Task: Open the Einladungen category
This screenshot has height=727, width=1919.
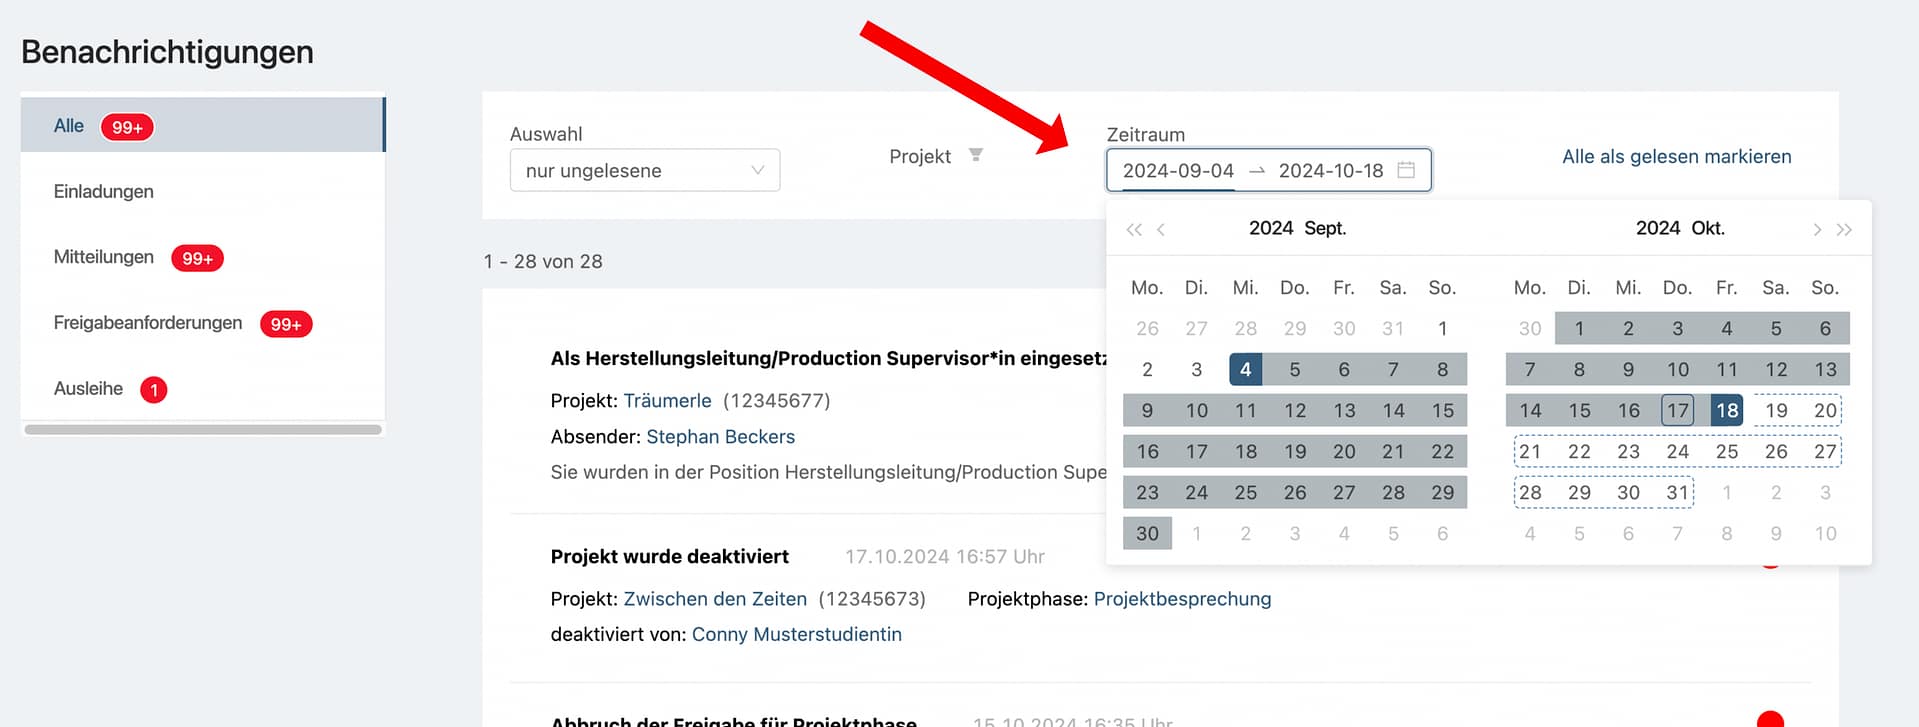Action: click(103, 191)
